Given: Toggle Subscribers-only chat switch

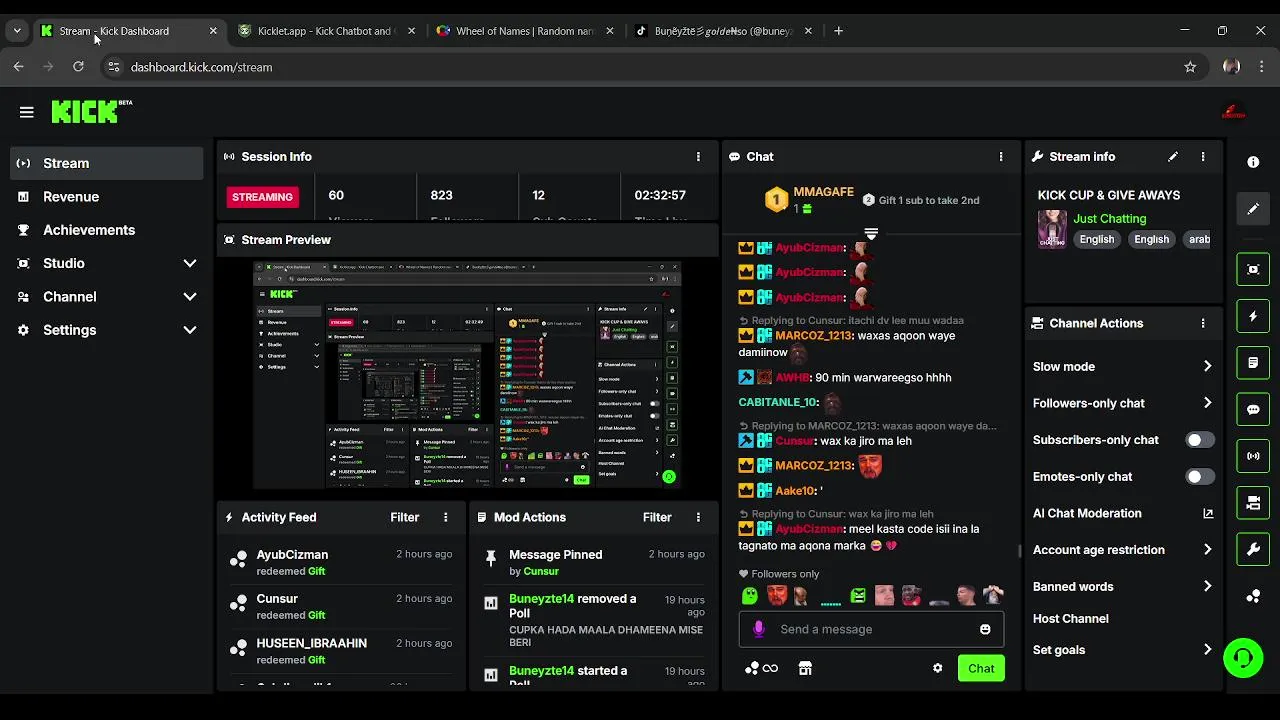Looking at the screenshot, I should click(1200, 440).
